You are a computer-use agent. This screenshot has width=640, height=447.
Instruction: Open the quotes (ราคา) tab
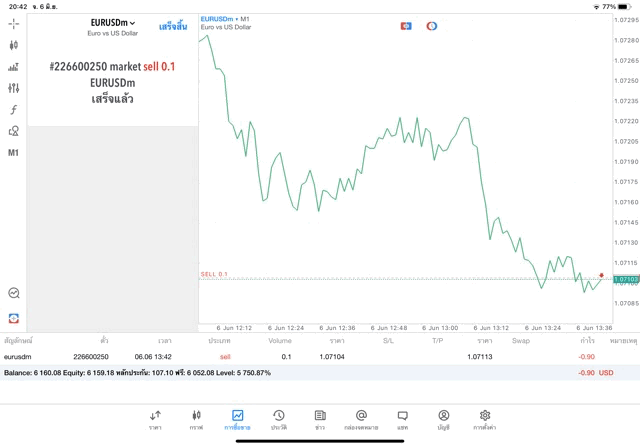pos(155,419)
